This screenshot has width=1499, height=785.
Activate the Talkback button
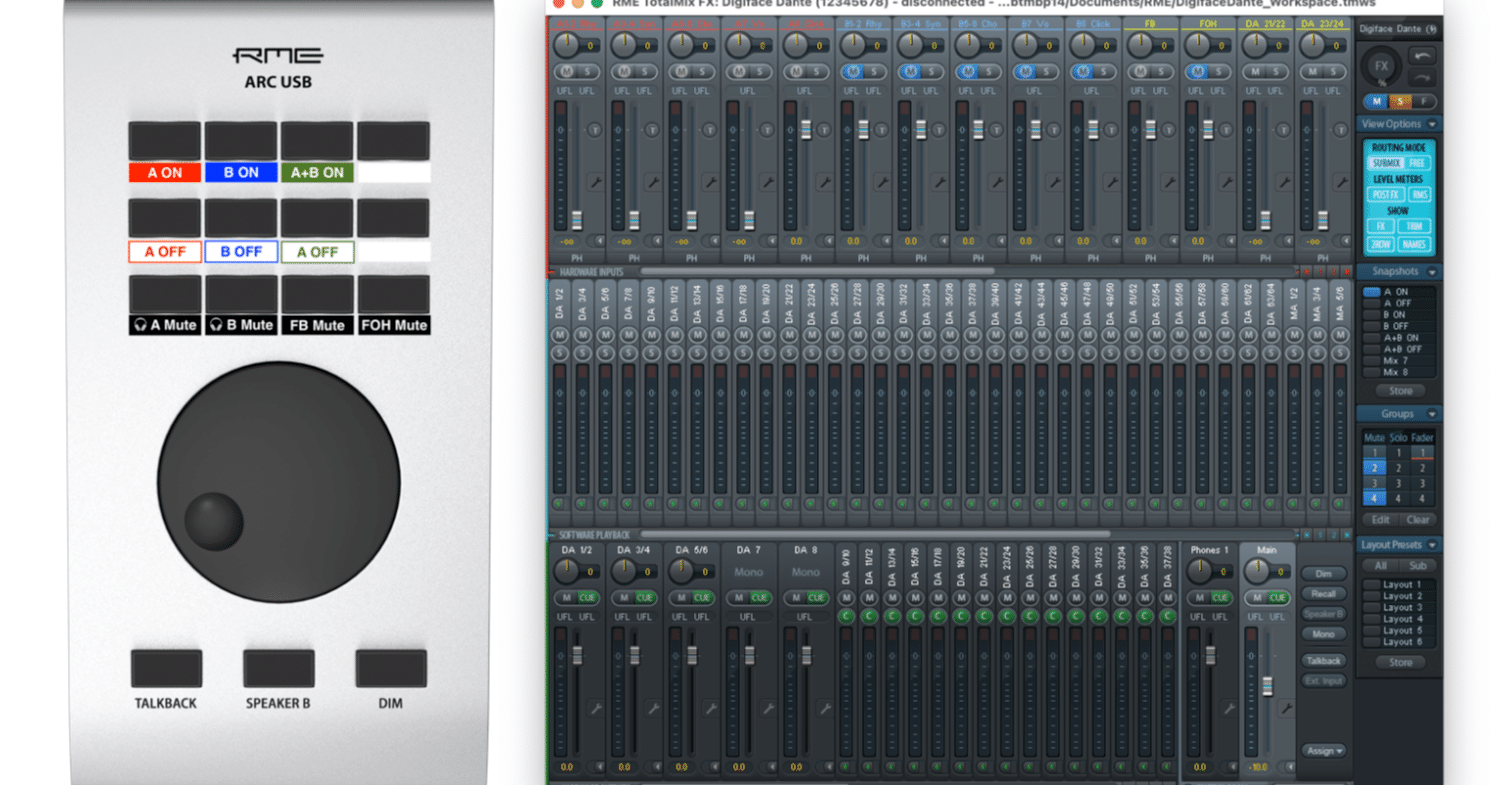1323,661
